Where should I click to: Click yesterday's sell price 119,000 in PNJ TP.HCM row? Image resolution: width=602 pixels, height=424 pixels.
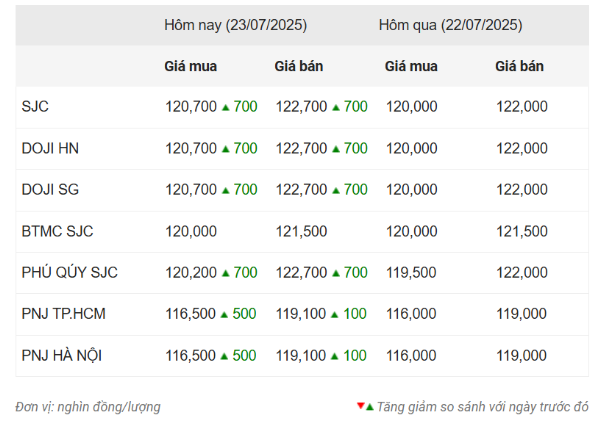tap(521, 314)
